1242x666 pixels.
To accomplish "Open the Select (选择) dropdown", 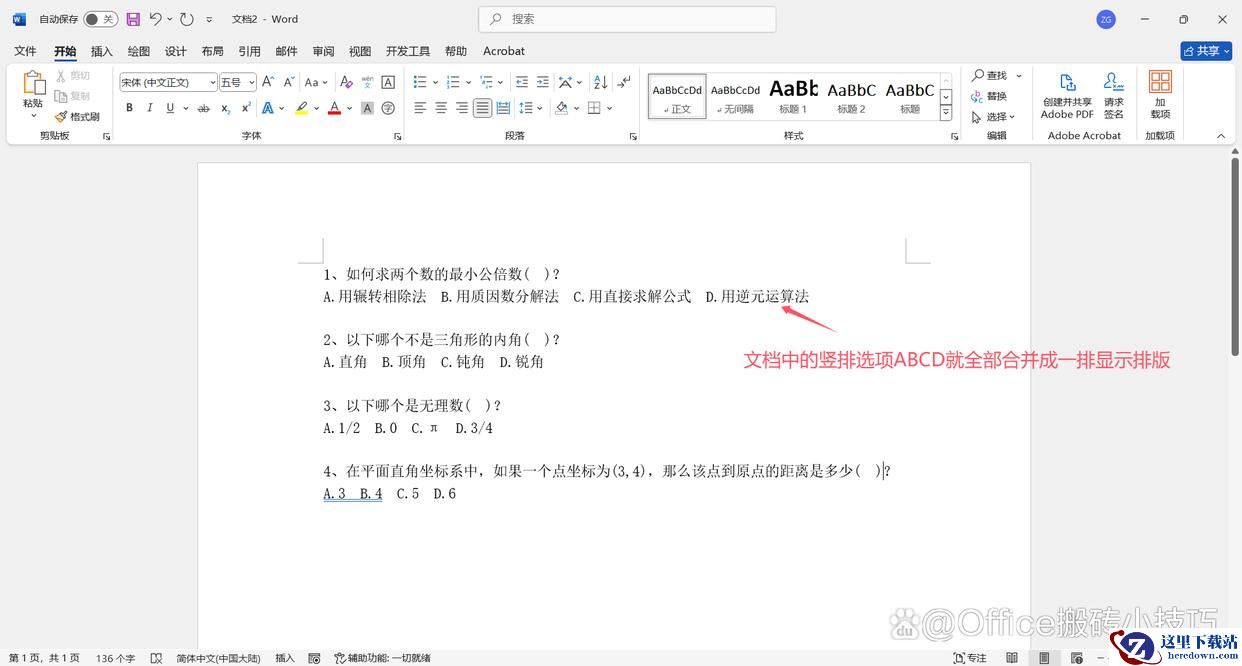I will tap(994, 117).
